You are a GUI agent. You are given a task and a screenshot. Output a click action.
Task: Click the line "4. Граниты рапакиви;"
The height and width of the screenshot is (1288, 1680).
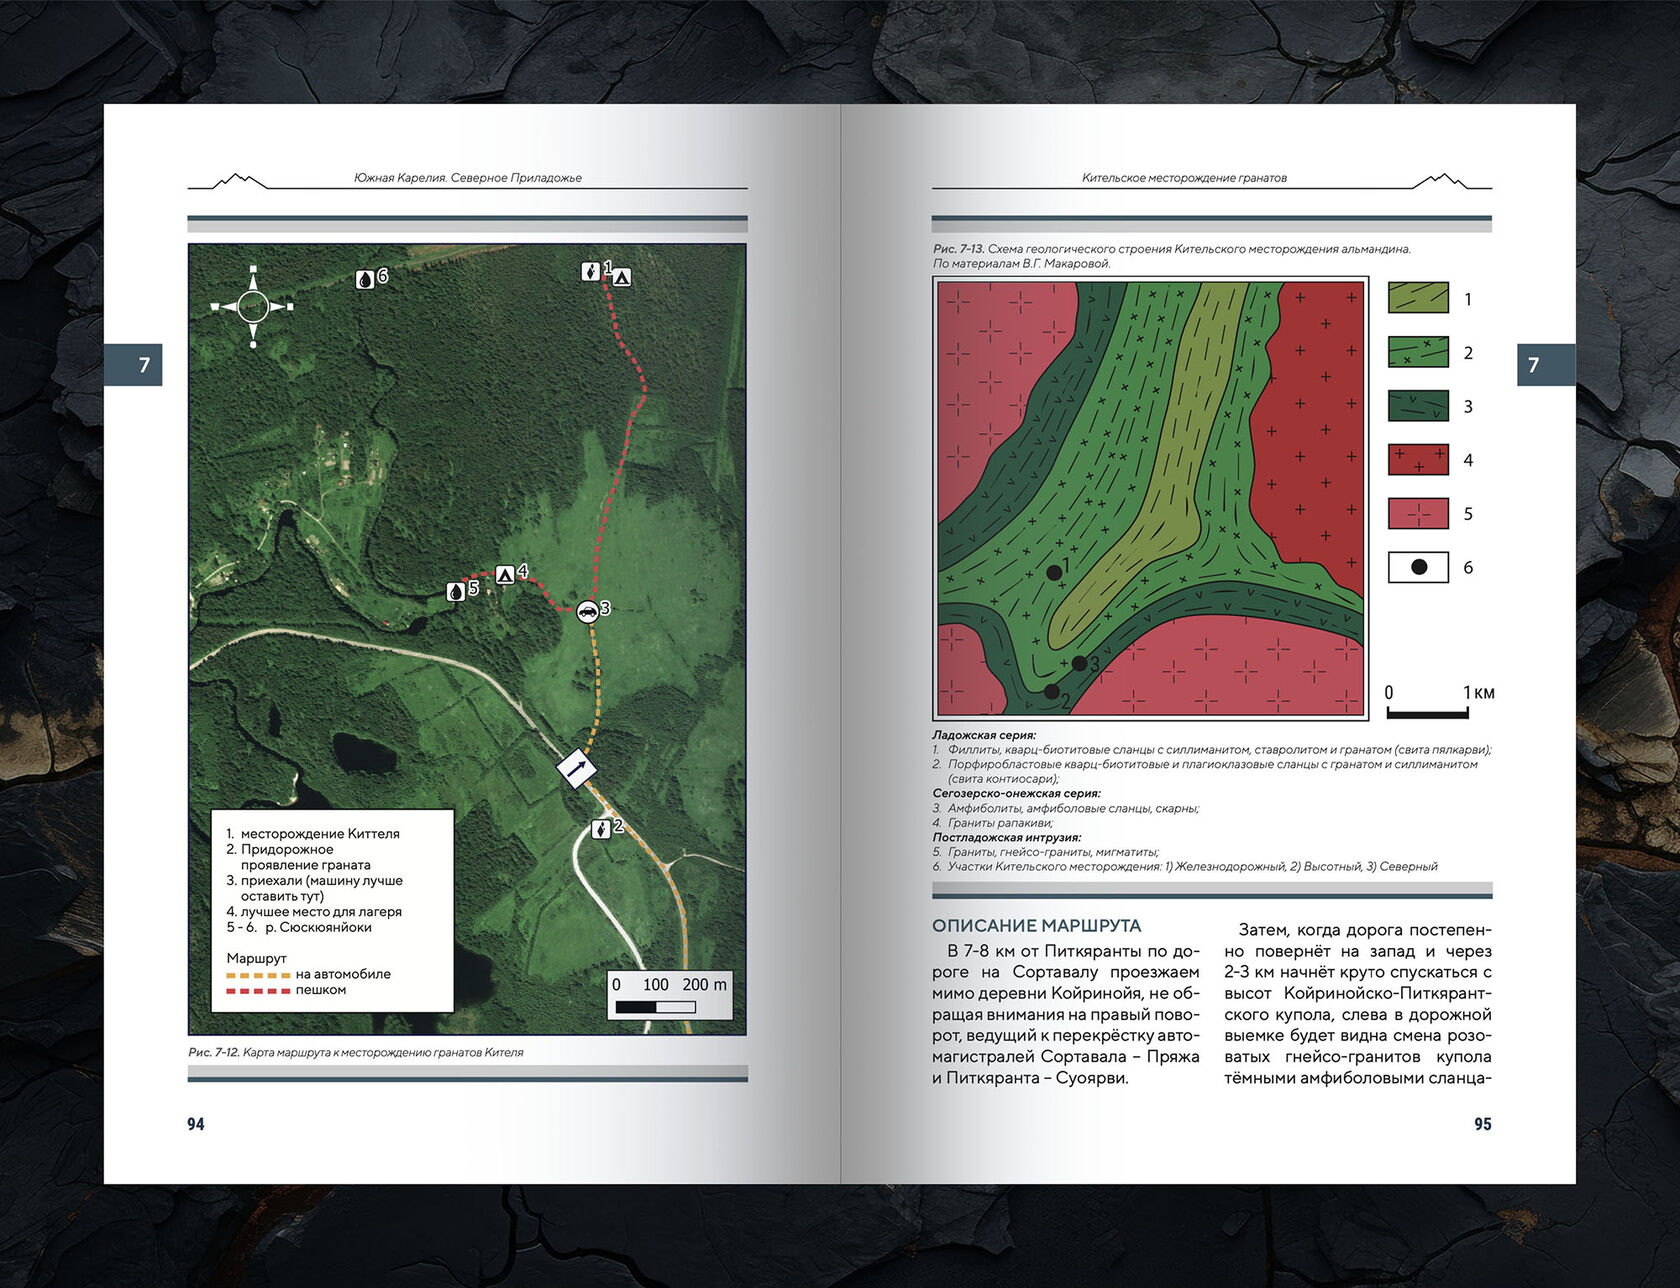993,823
